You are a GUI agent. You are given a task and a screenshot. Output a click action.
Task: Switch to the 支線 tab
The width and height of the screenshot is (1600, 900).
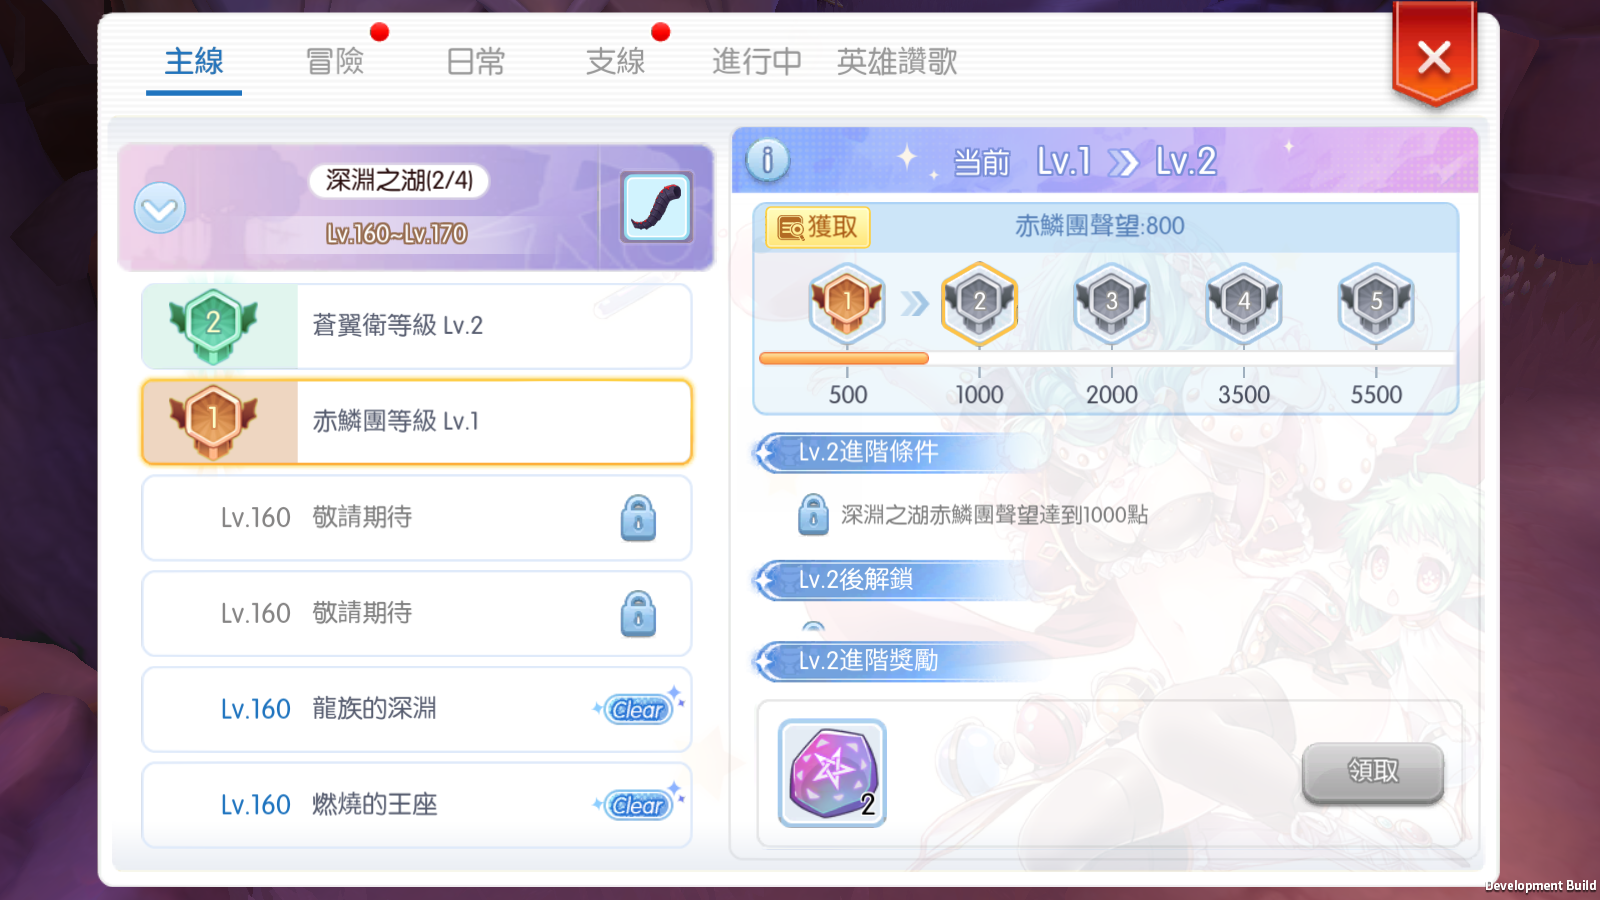(616, 62)
